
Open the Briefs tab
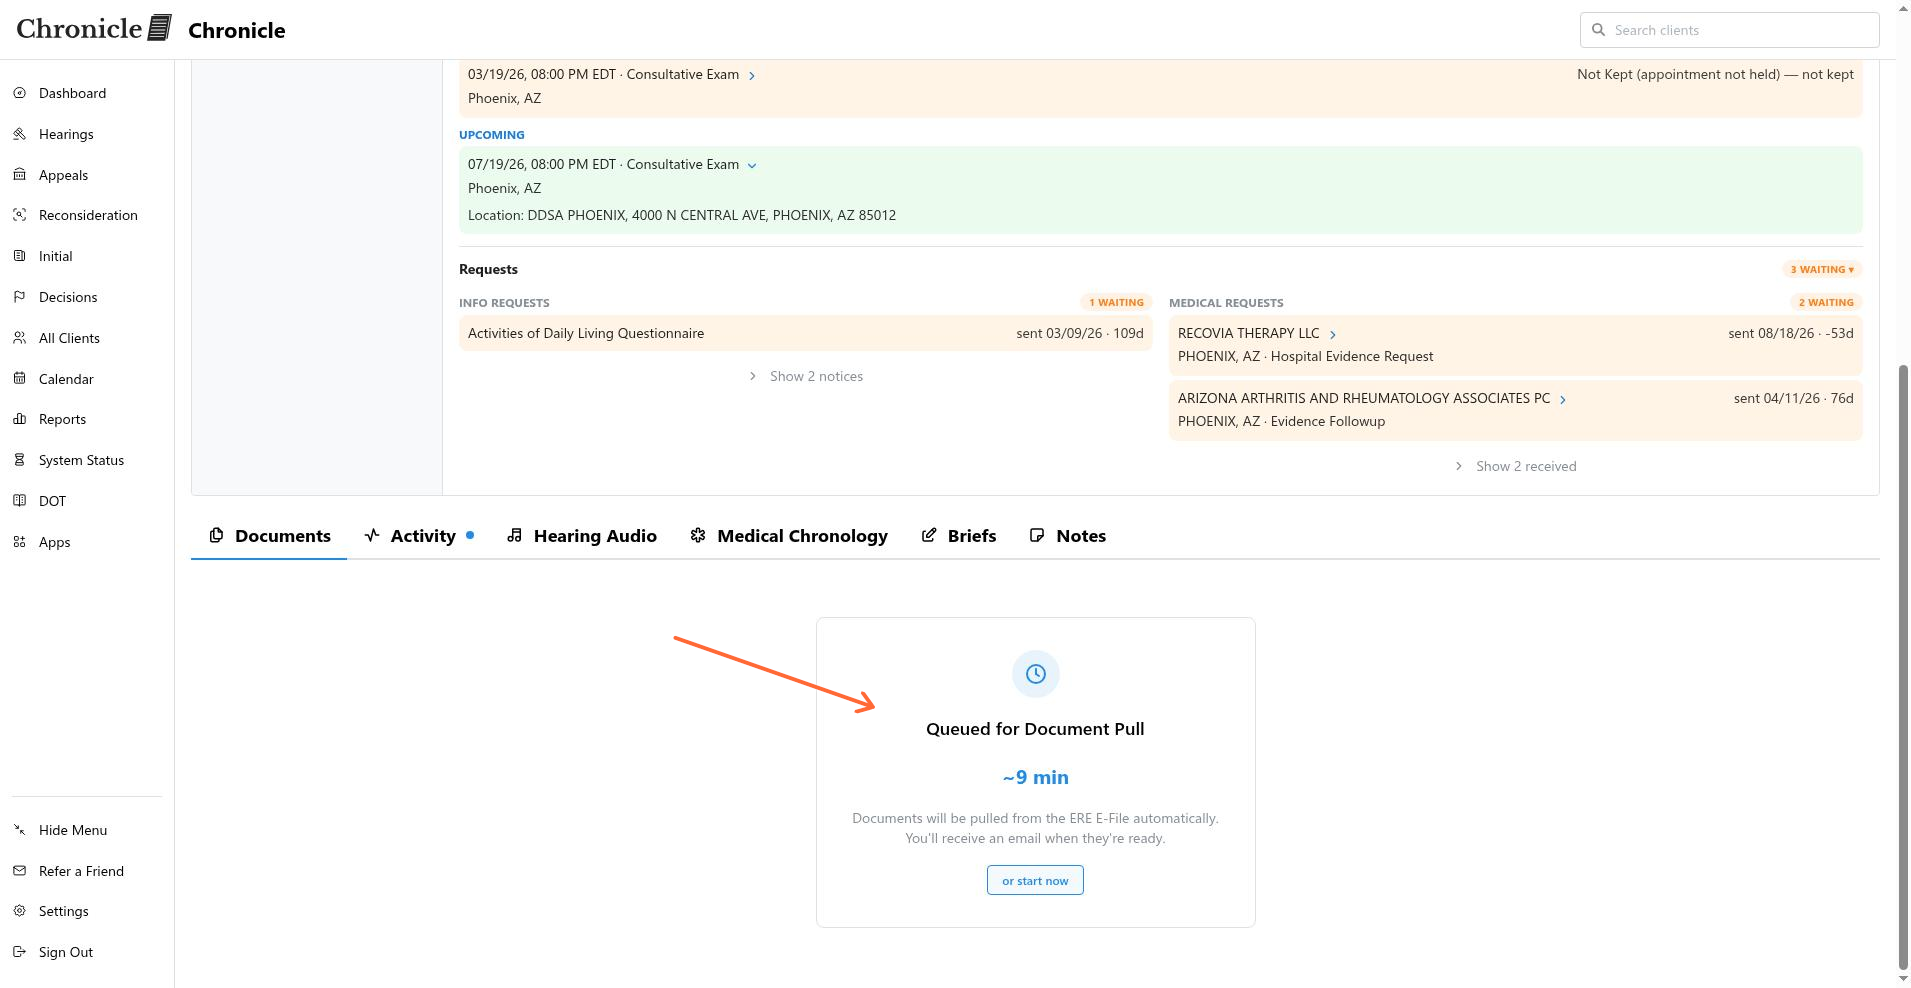(959, 536)
